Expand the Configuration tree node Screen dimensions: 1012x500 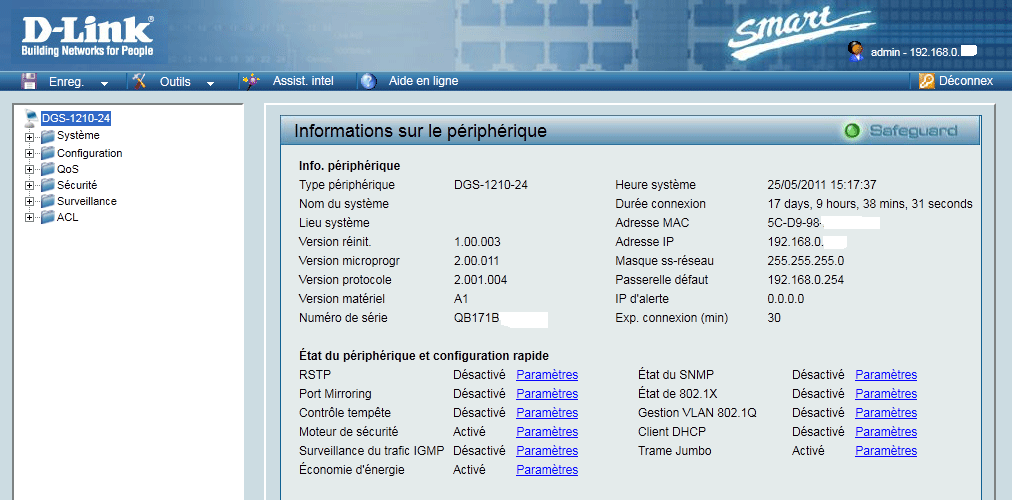[x=29, y=154]
